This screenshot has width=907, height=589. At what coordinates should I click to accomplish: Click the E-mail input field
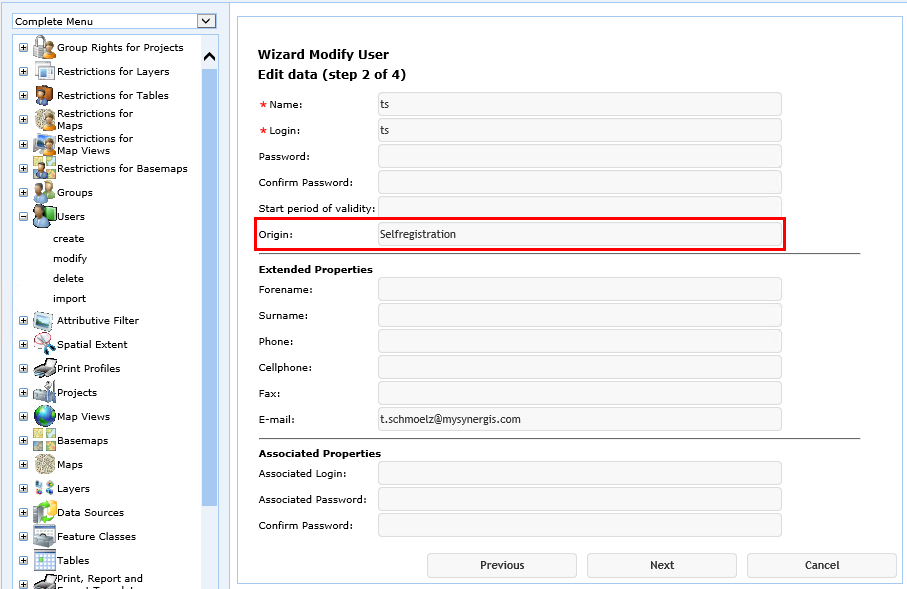pos(579,419)
